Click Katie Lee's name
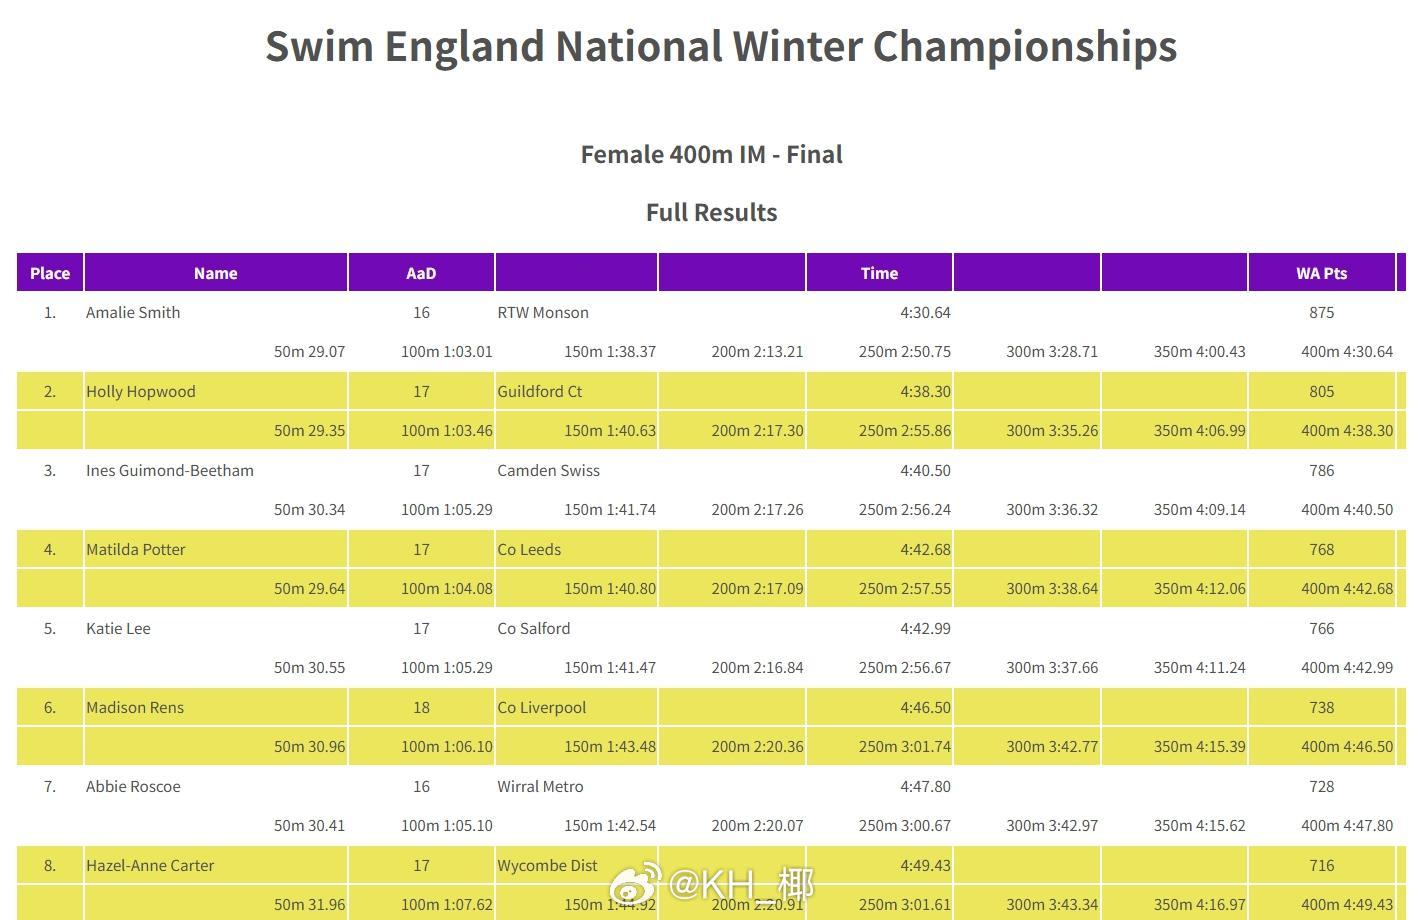Screen dimensions: 1425x920 coord(118,628)
